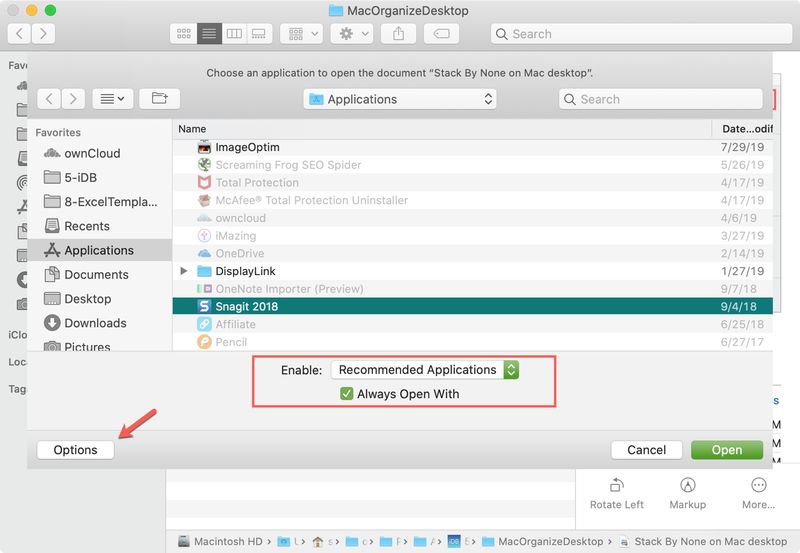The image size is (800, 553).
Task: Expand the DisplayLink folder disclosure triangle
Action: [184, 271]
